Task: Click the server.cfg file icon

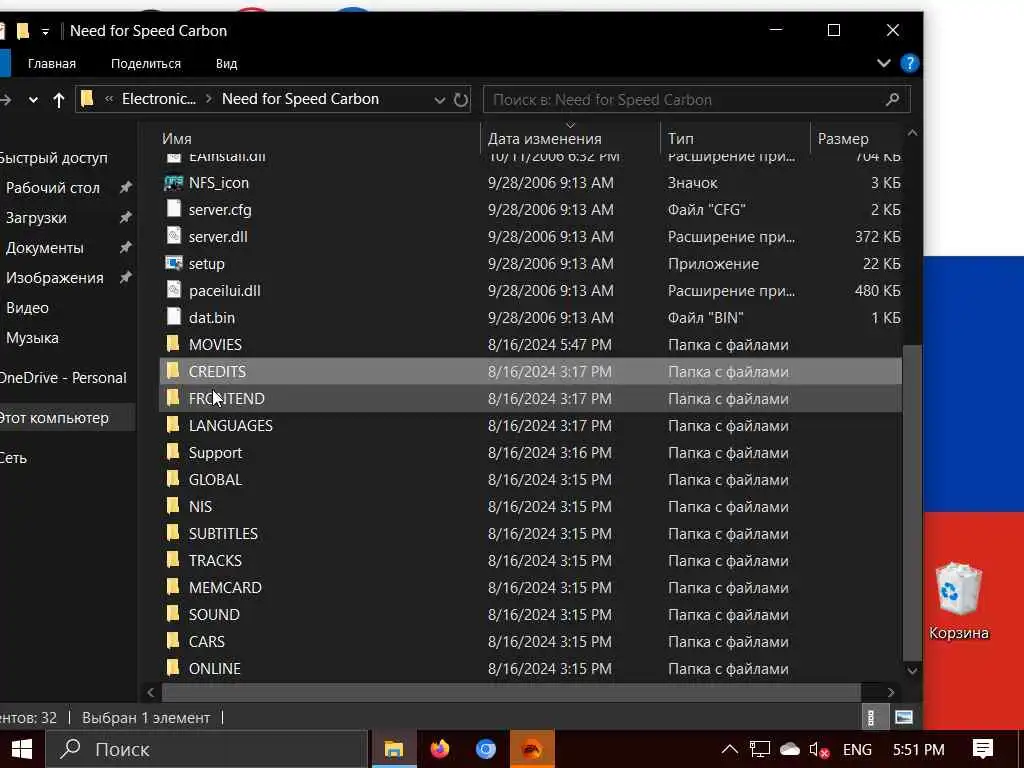Action: [x=173, y=210]
